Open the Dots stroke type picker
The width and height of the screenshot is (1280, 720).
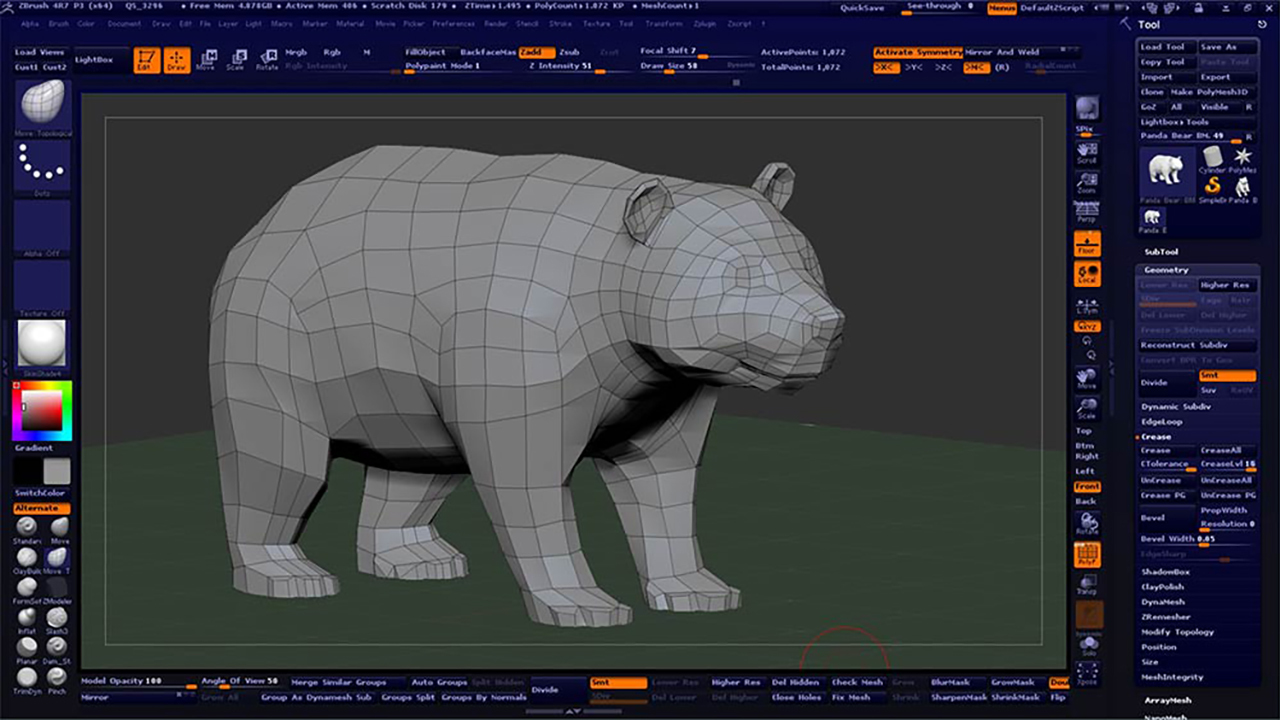click(x=42, y=166)
